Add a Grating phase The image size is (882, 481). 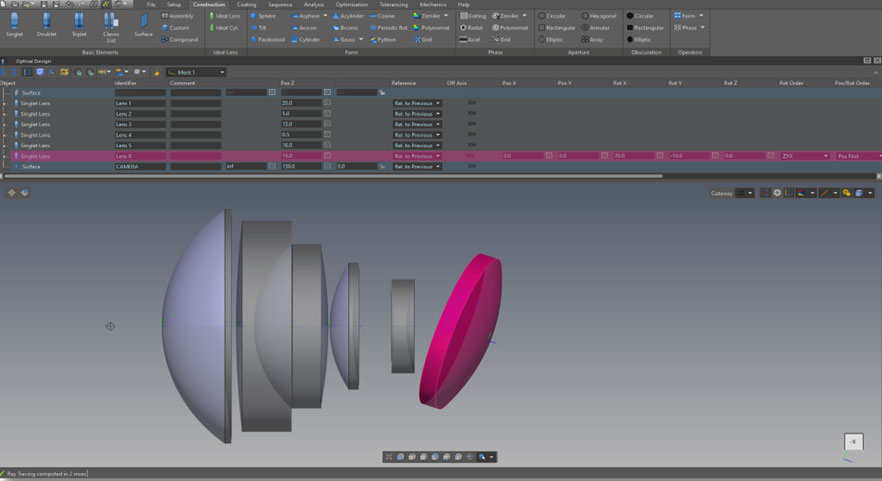[x=473, y=16]
